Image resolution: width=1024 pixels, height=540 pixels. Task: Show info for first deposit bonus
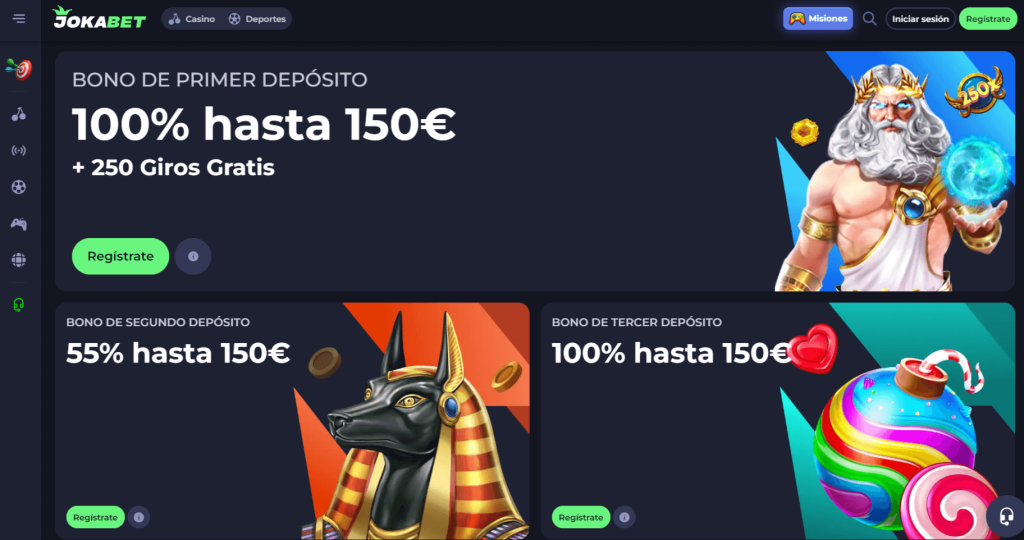coord(193,257)
